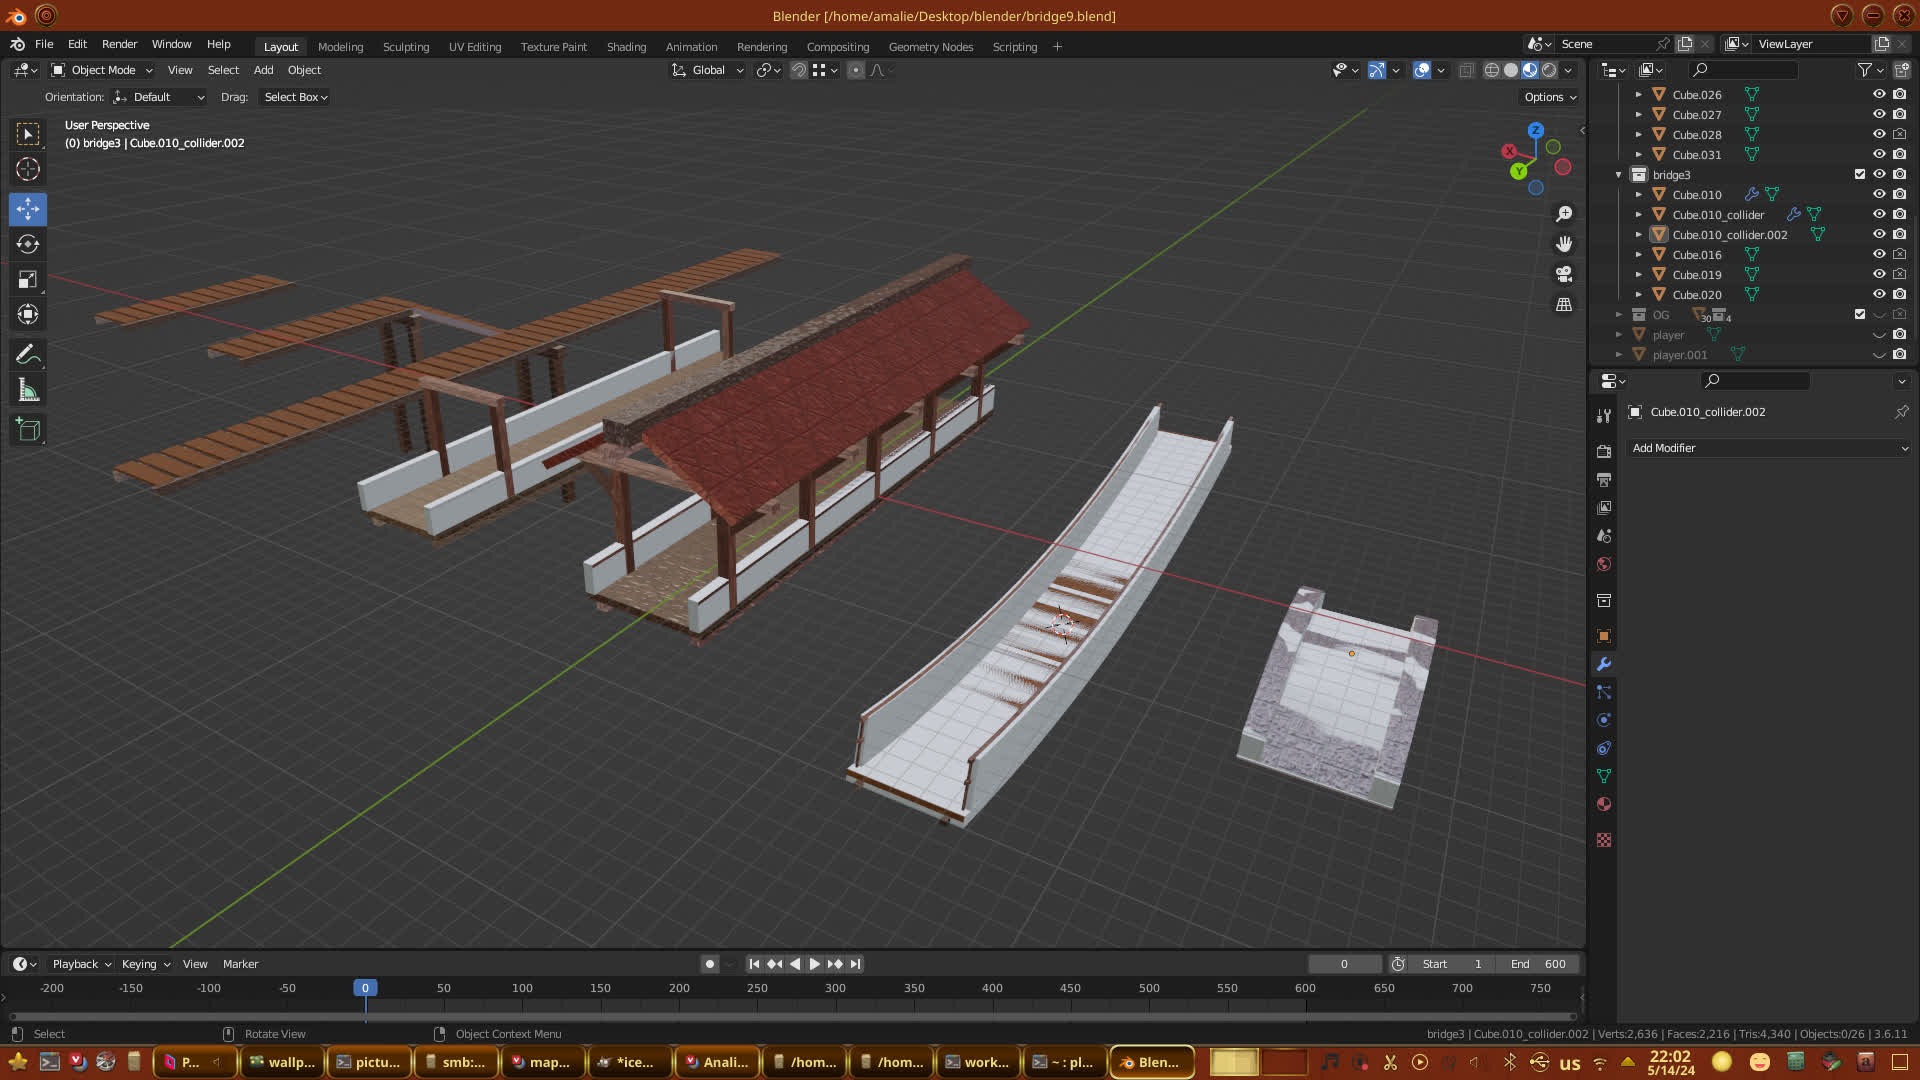The image size is (1920, 1080).
Task: Select the Rotate tool in the toolbar
Action: click(28, 244)
